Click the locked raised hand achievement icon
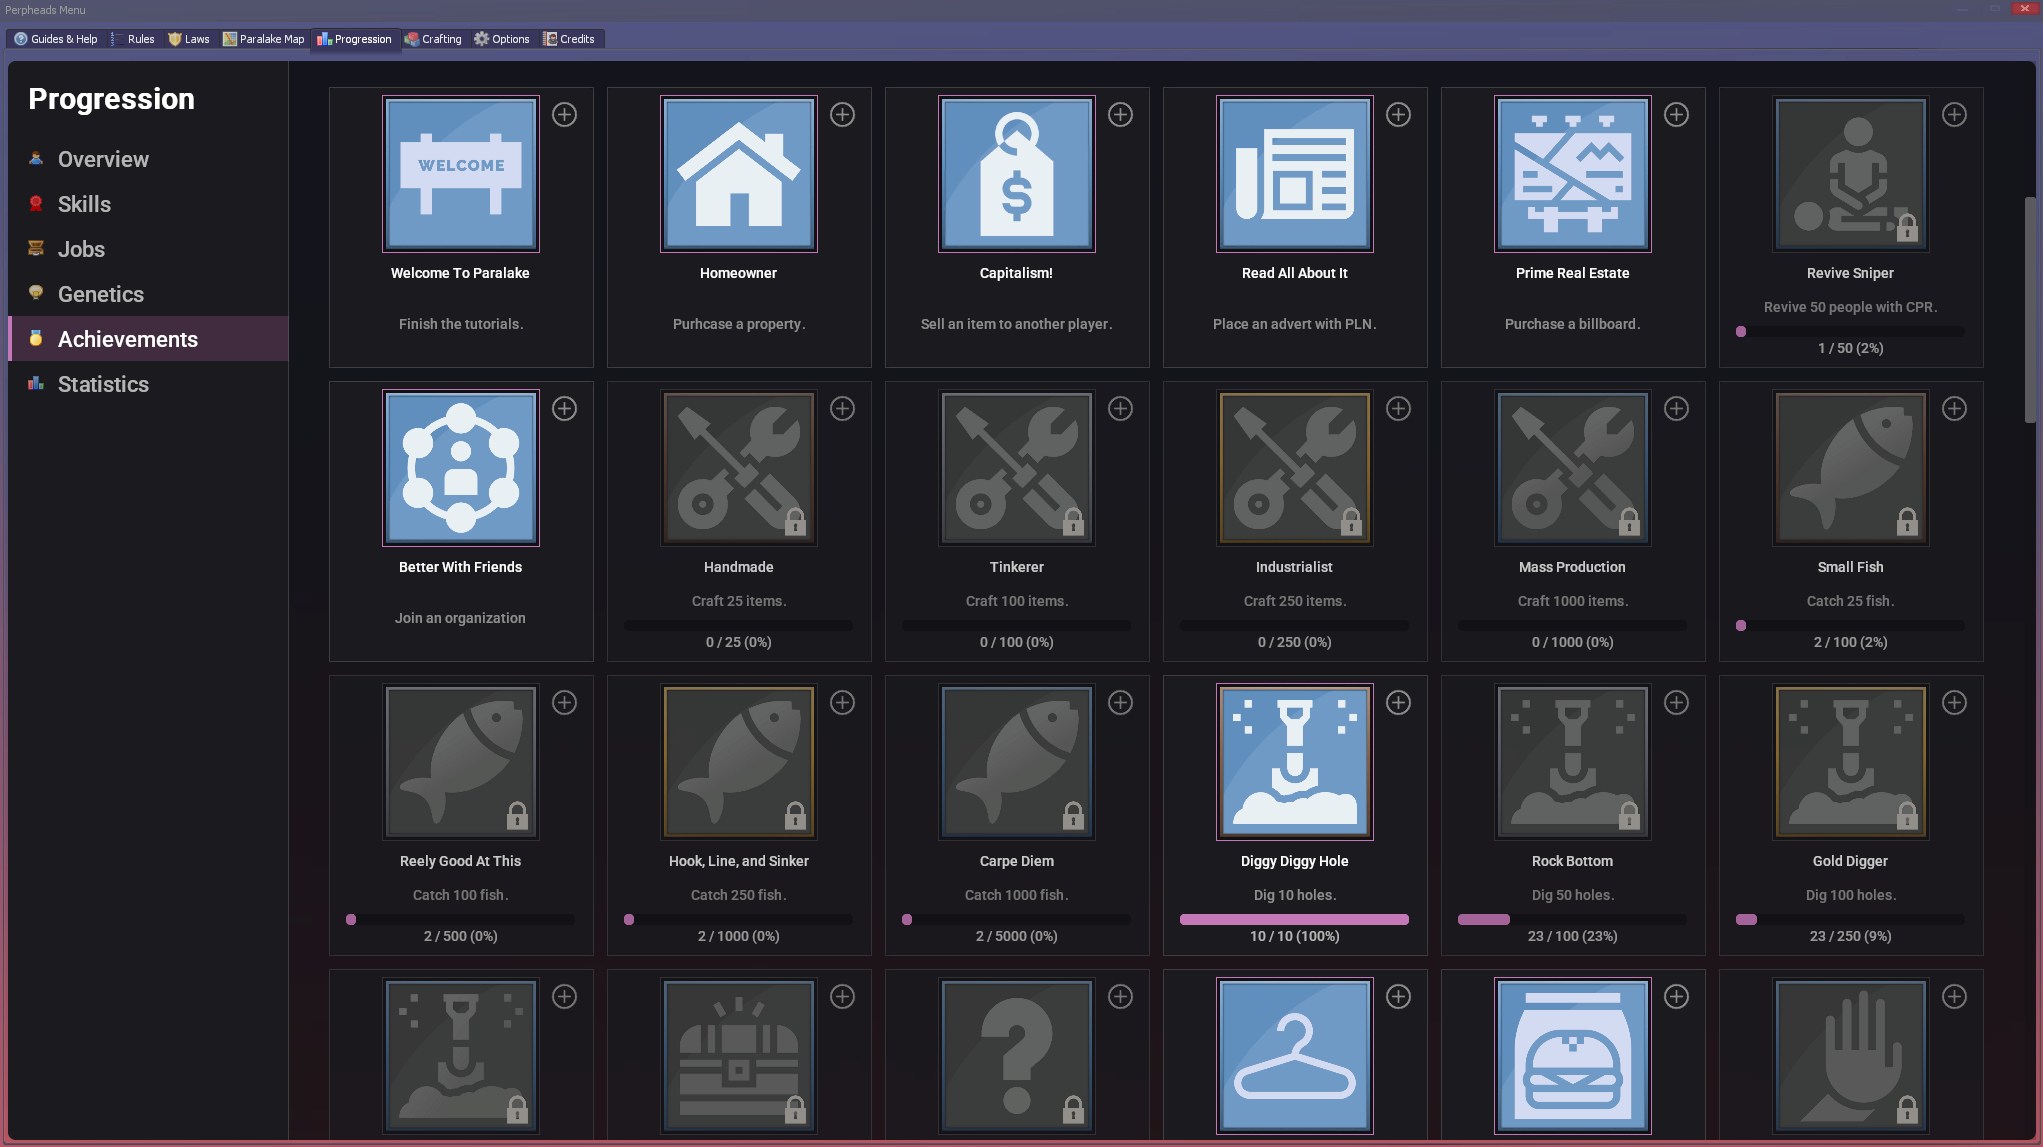 1851,1056
